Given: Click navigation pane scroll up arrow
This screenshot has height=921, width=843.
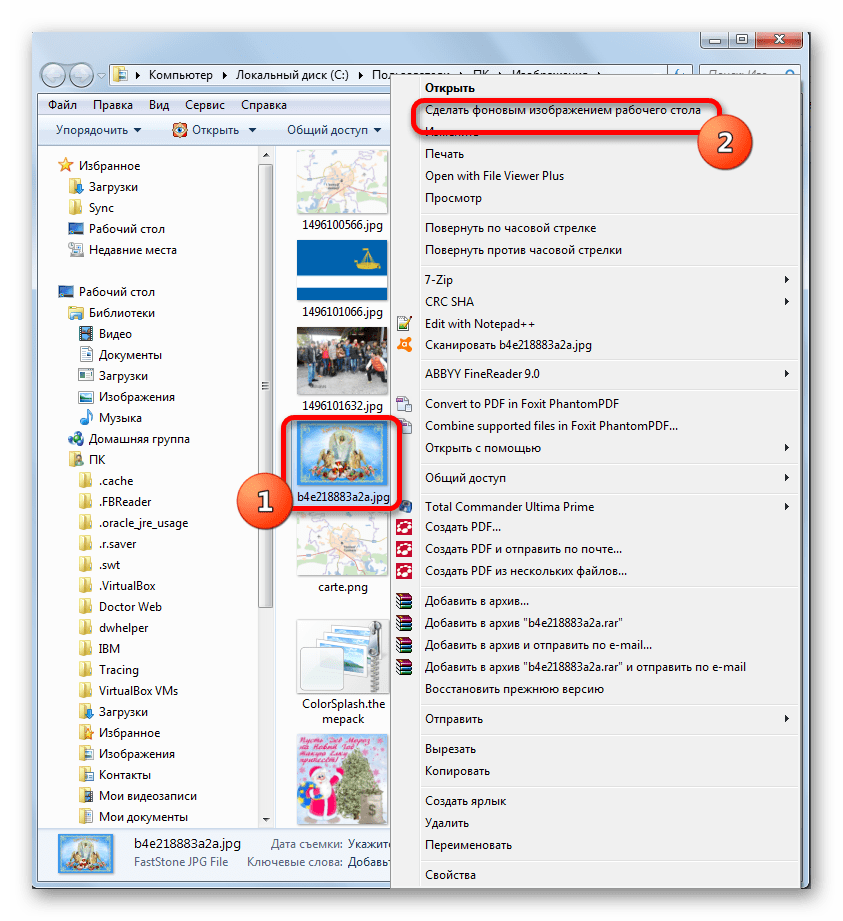Looking at the screenshot, I should (266, 155).
